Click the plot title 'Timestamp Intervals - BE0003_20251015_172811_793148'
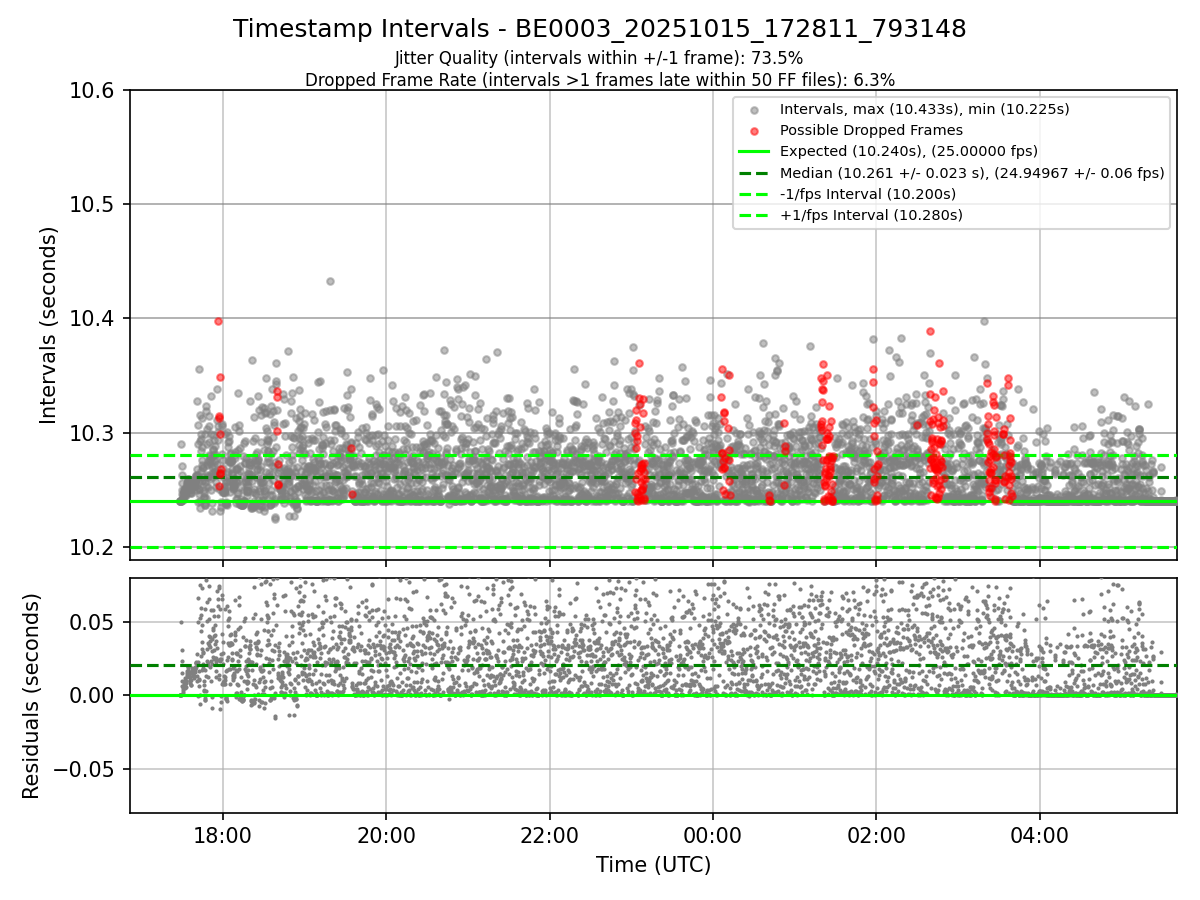Screen dimensions: 1200x900 [x=600, y=29]
